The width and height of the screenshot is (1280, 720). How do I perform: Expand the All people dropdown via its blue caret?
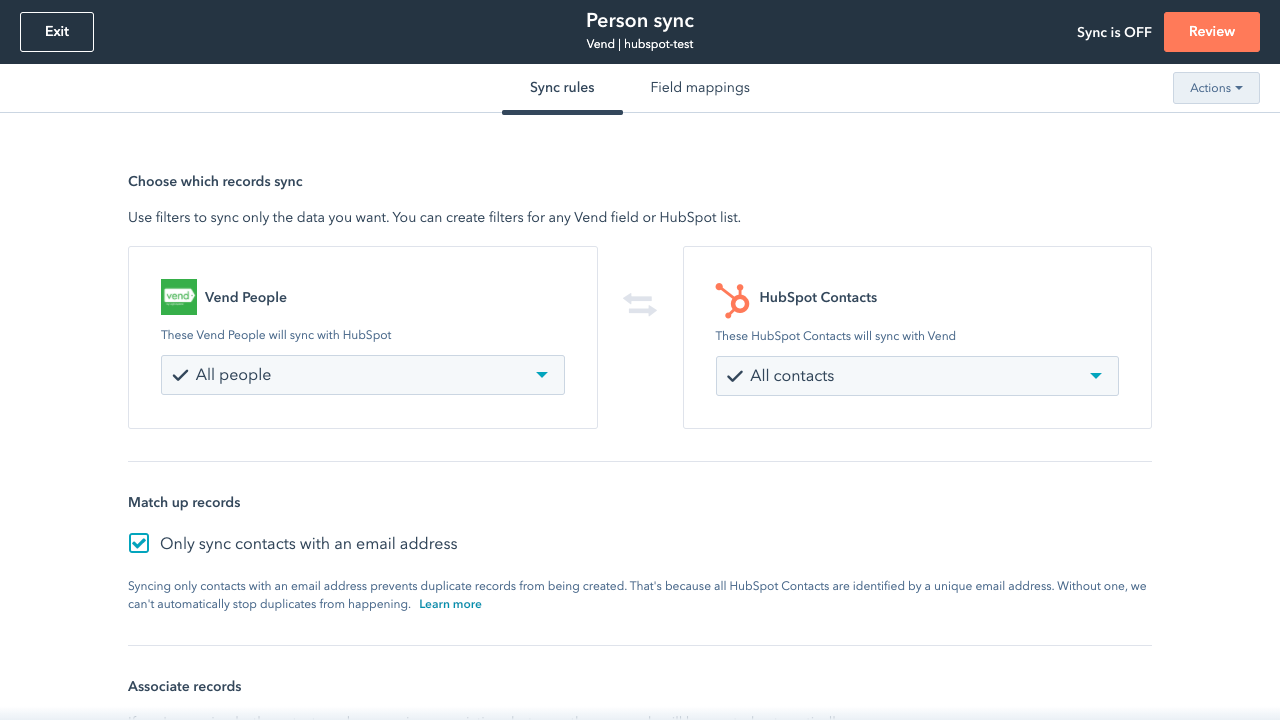[x=542, y=374]
